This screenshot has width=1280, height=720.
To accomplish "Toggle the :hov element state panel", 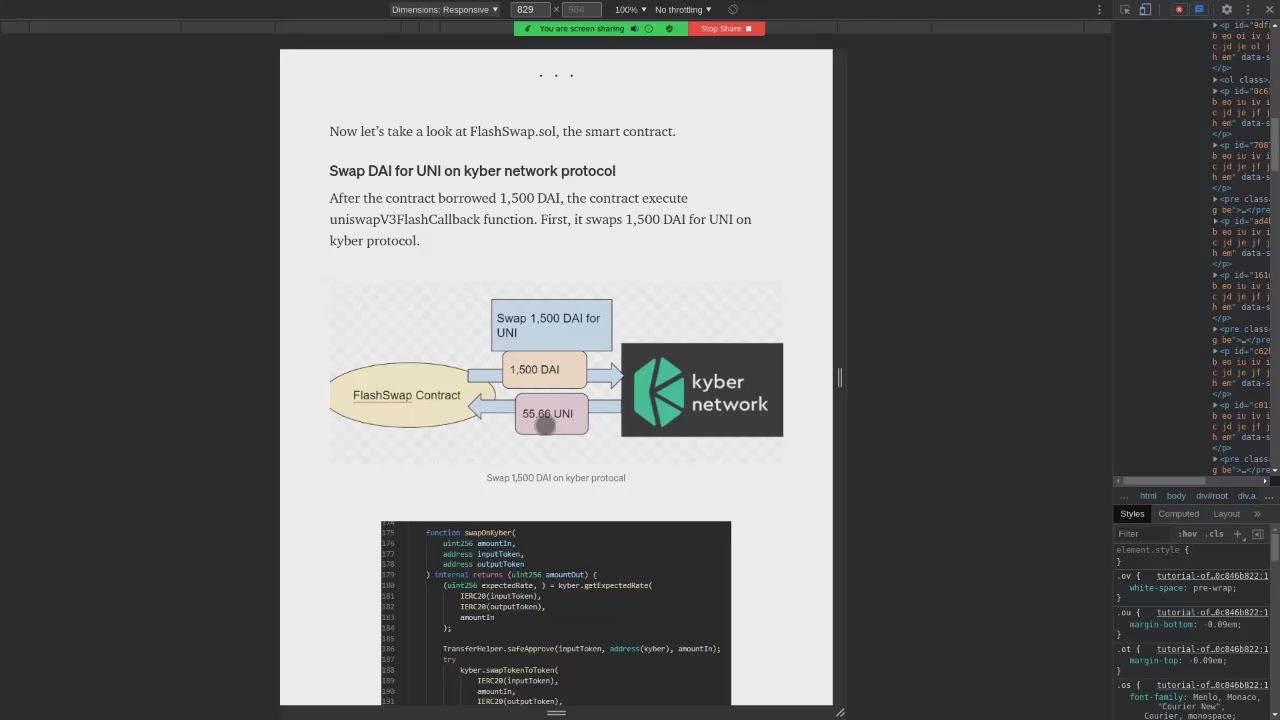I will point(1187,534).
